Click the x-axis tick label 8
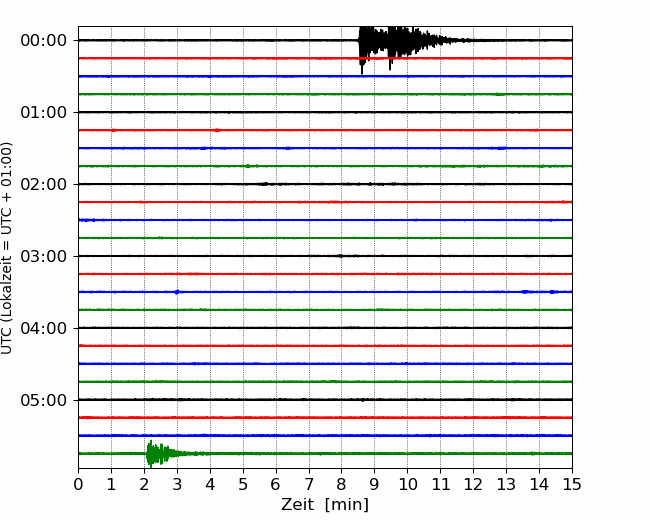Screen dimensions: 650x520 (x=342, y=484)
